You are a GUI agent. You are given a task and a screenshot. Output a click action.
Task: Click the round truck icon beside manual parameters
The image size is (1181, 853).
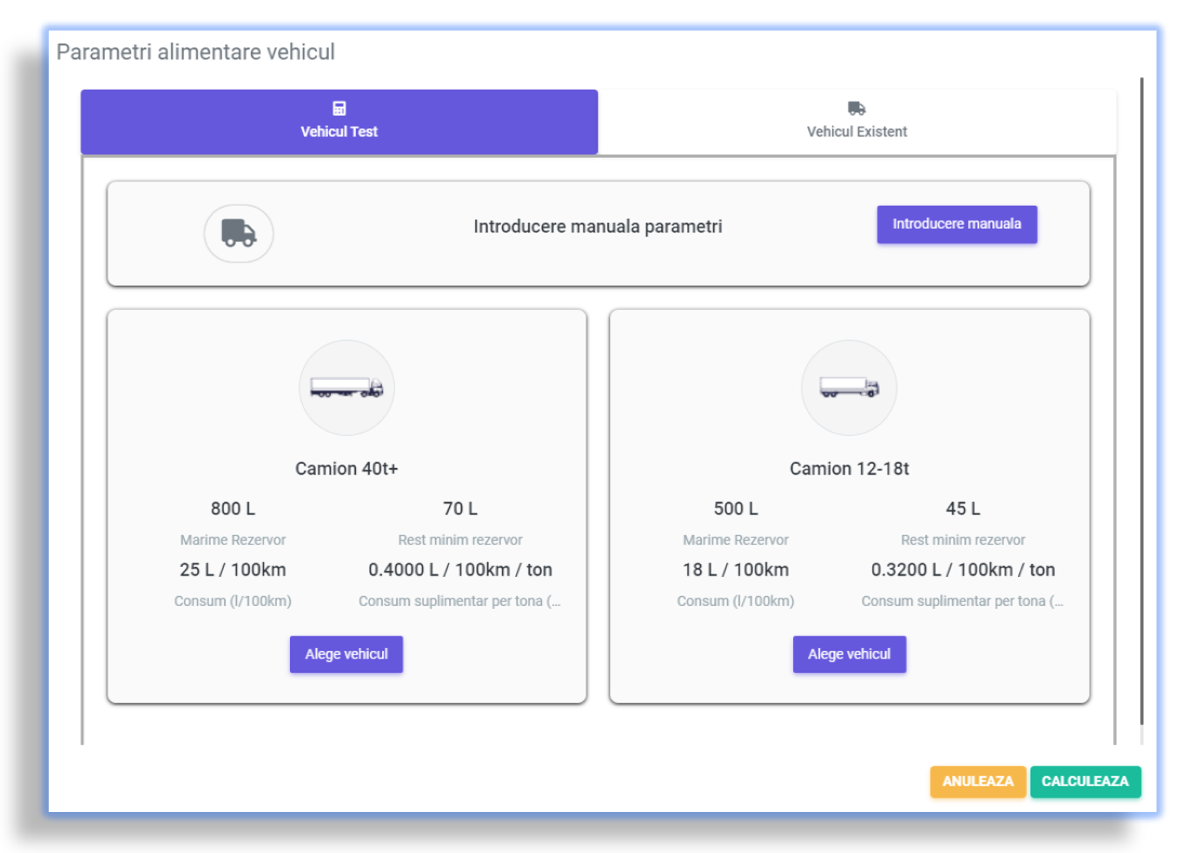click(239, 234)
